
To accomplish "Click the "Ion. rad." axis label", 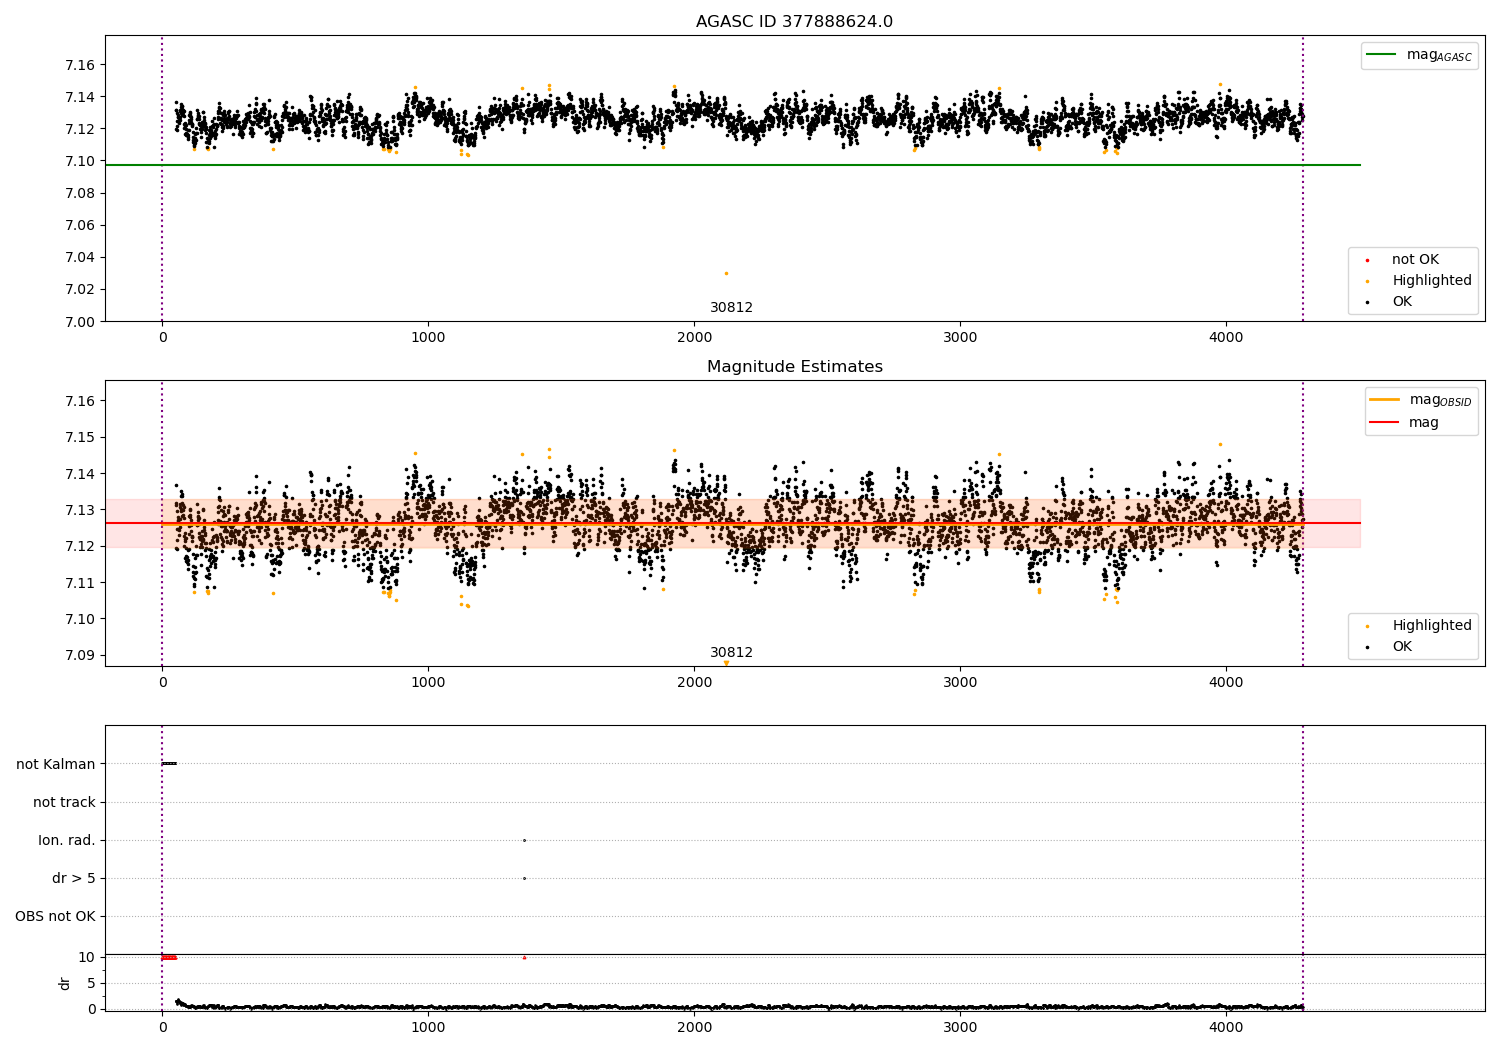I will tap(67, 840).
